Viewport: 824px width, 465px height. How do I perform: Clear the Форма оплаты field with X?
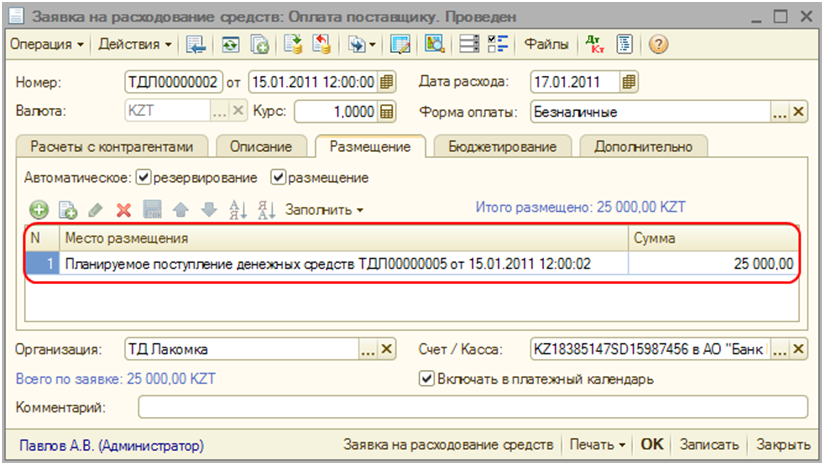point(798,111)
